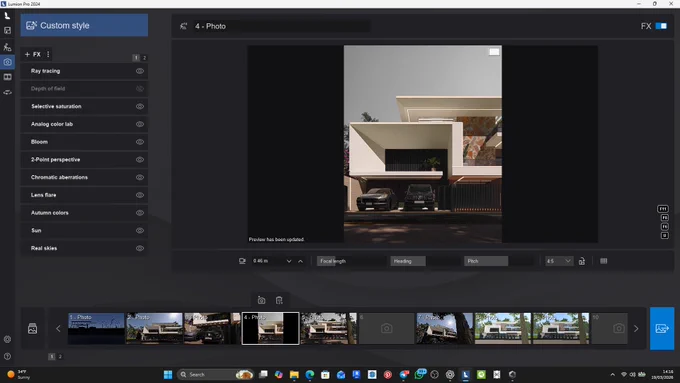Hide the Bloom effect
This screenshot has height=383, width=680.
(140, 142)
